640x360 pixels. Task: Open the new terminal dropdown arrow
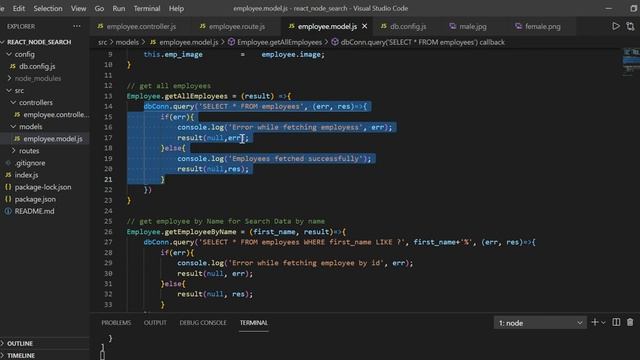click(603, 323)
